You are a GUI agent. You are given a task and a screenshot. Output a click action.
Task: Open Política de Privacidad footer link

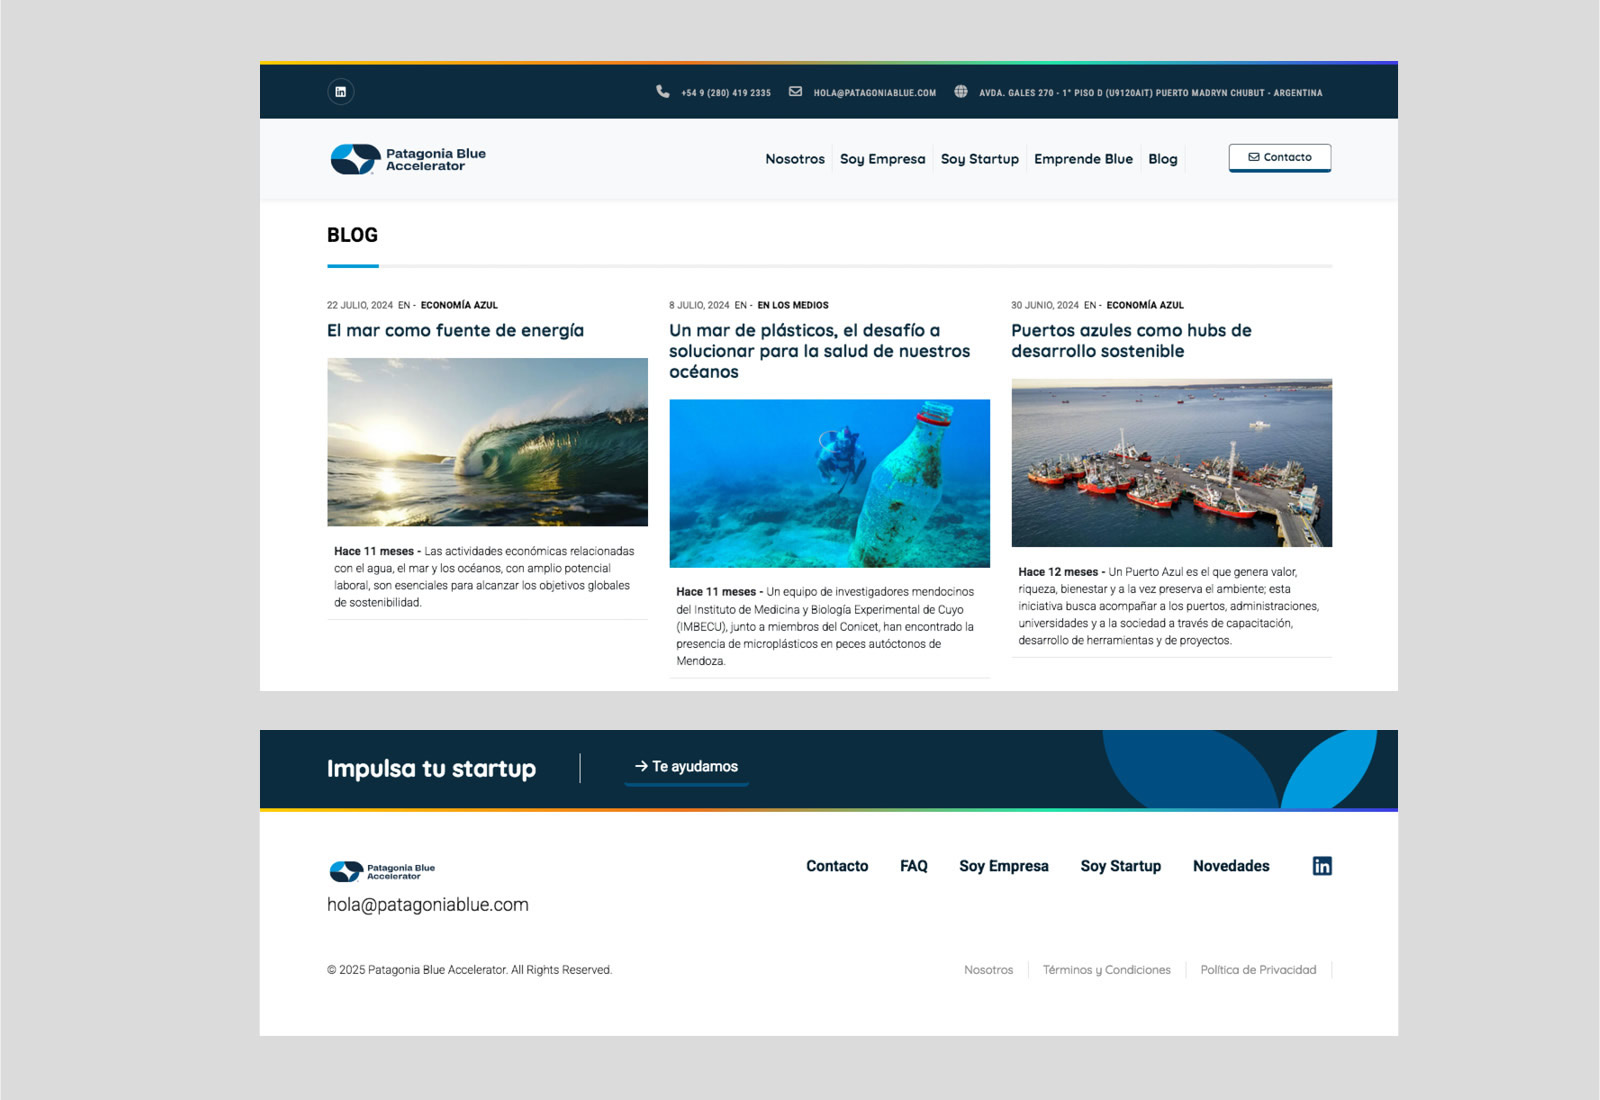1257,970
